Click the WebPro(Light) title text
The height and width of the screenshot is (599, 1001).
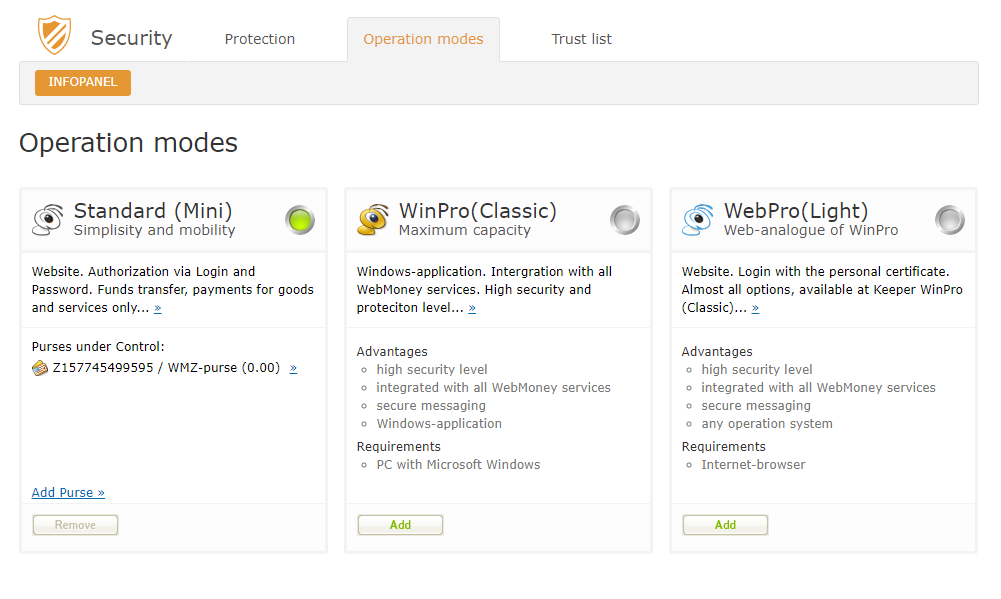click(796, 211)
